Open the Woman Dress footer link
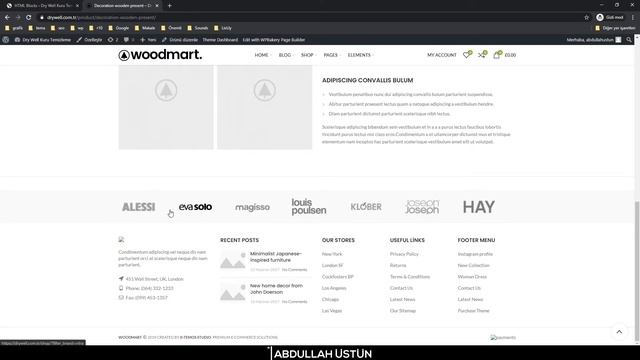Viewport: 640px width, 360px height. [x=472, y=276]
